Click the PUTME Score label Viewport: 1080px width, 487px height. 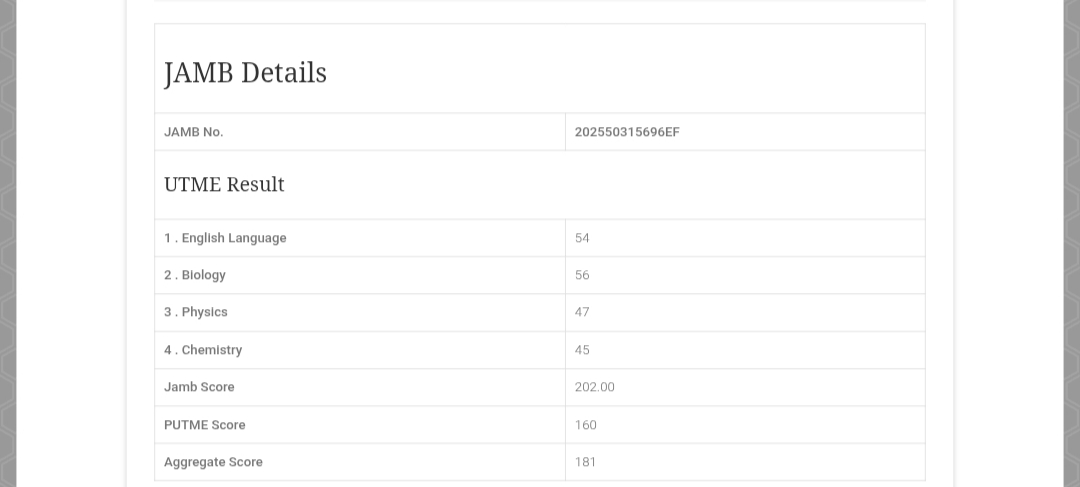(x=205, y=425)
